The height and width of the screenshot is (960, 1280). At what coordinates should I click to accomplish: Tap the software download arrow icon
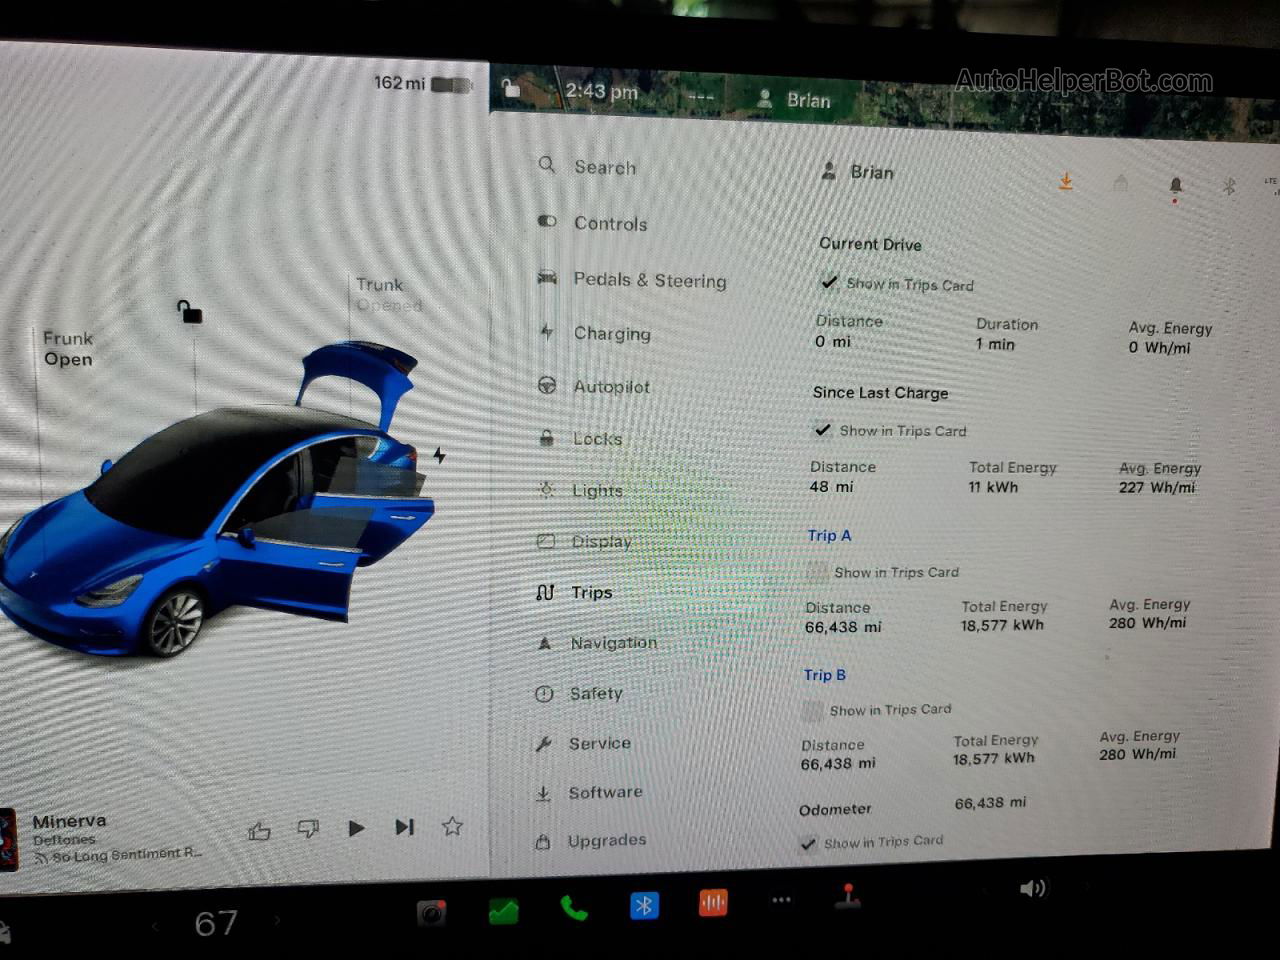coord(1066,181)
